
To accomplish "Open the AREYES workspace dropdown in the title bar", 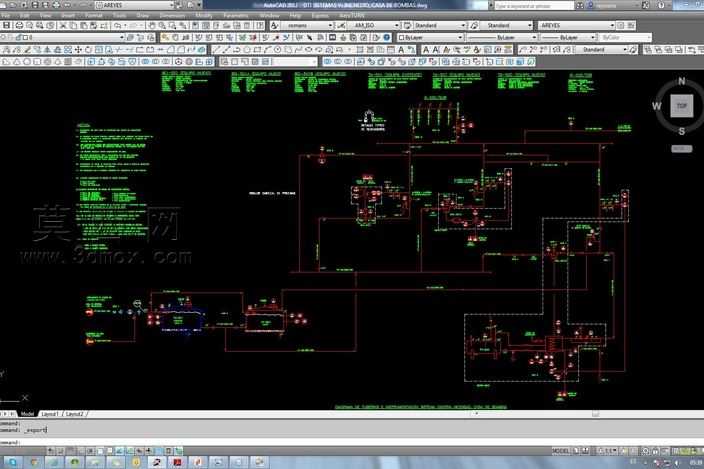I will pos(135,5).
